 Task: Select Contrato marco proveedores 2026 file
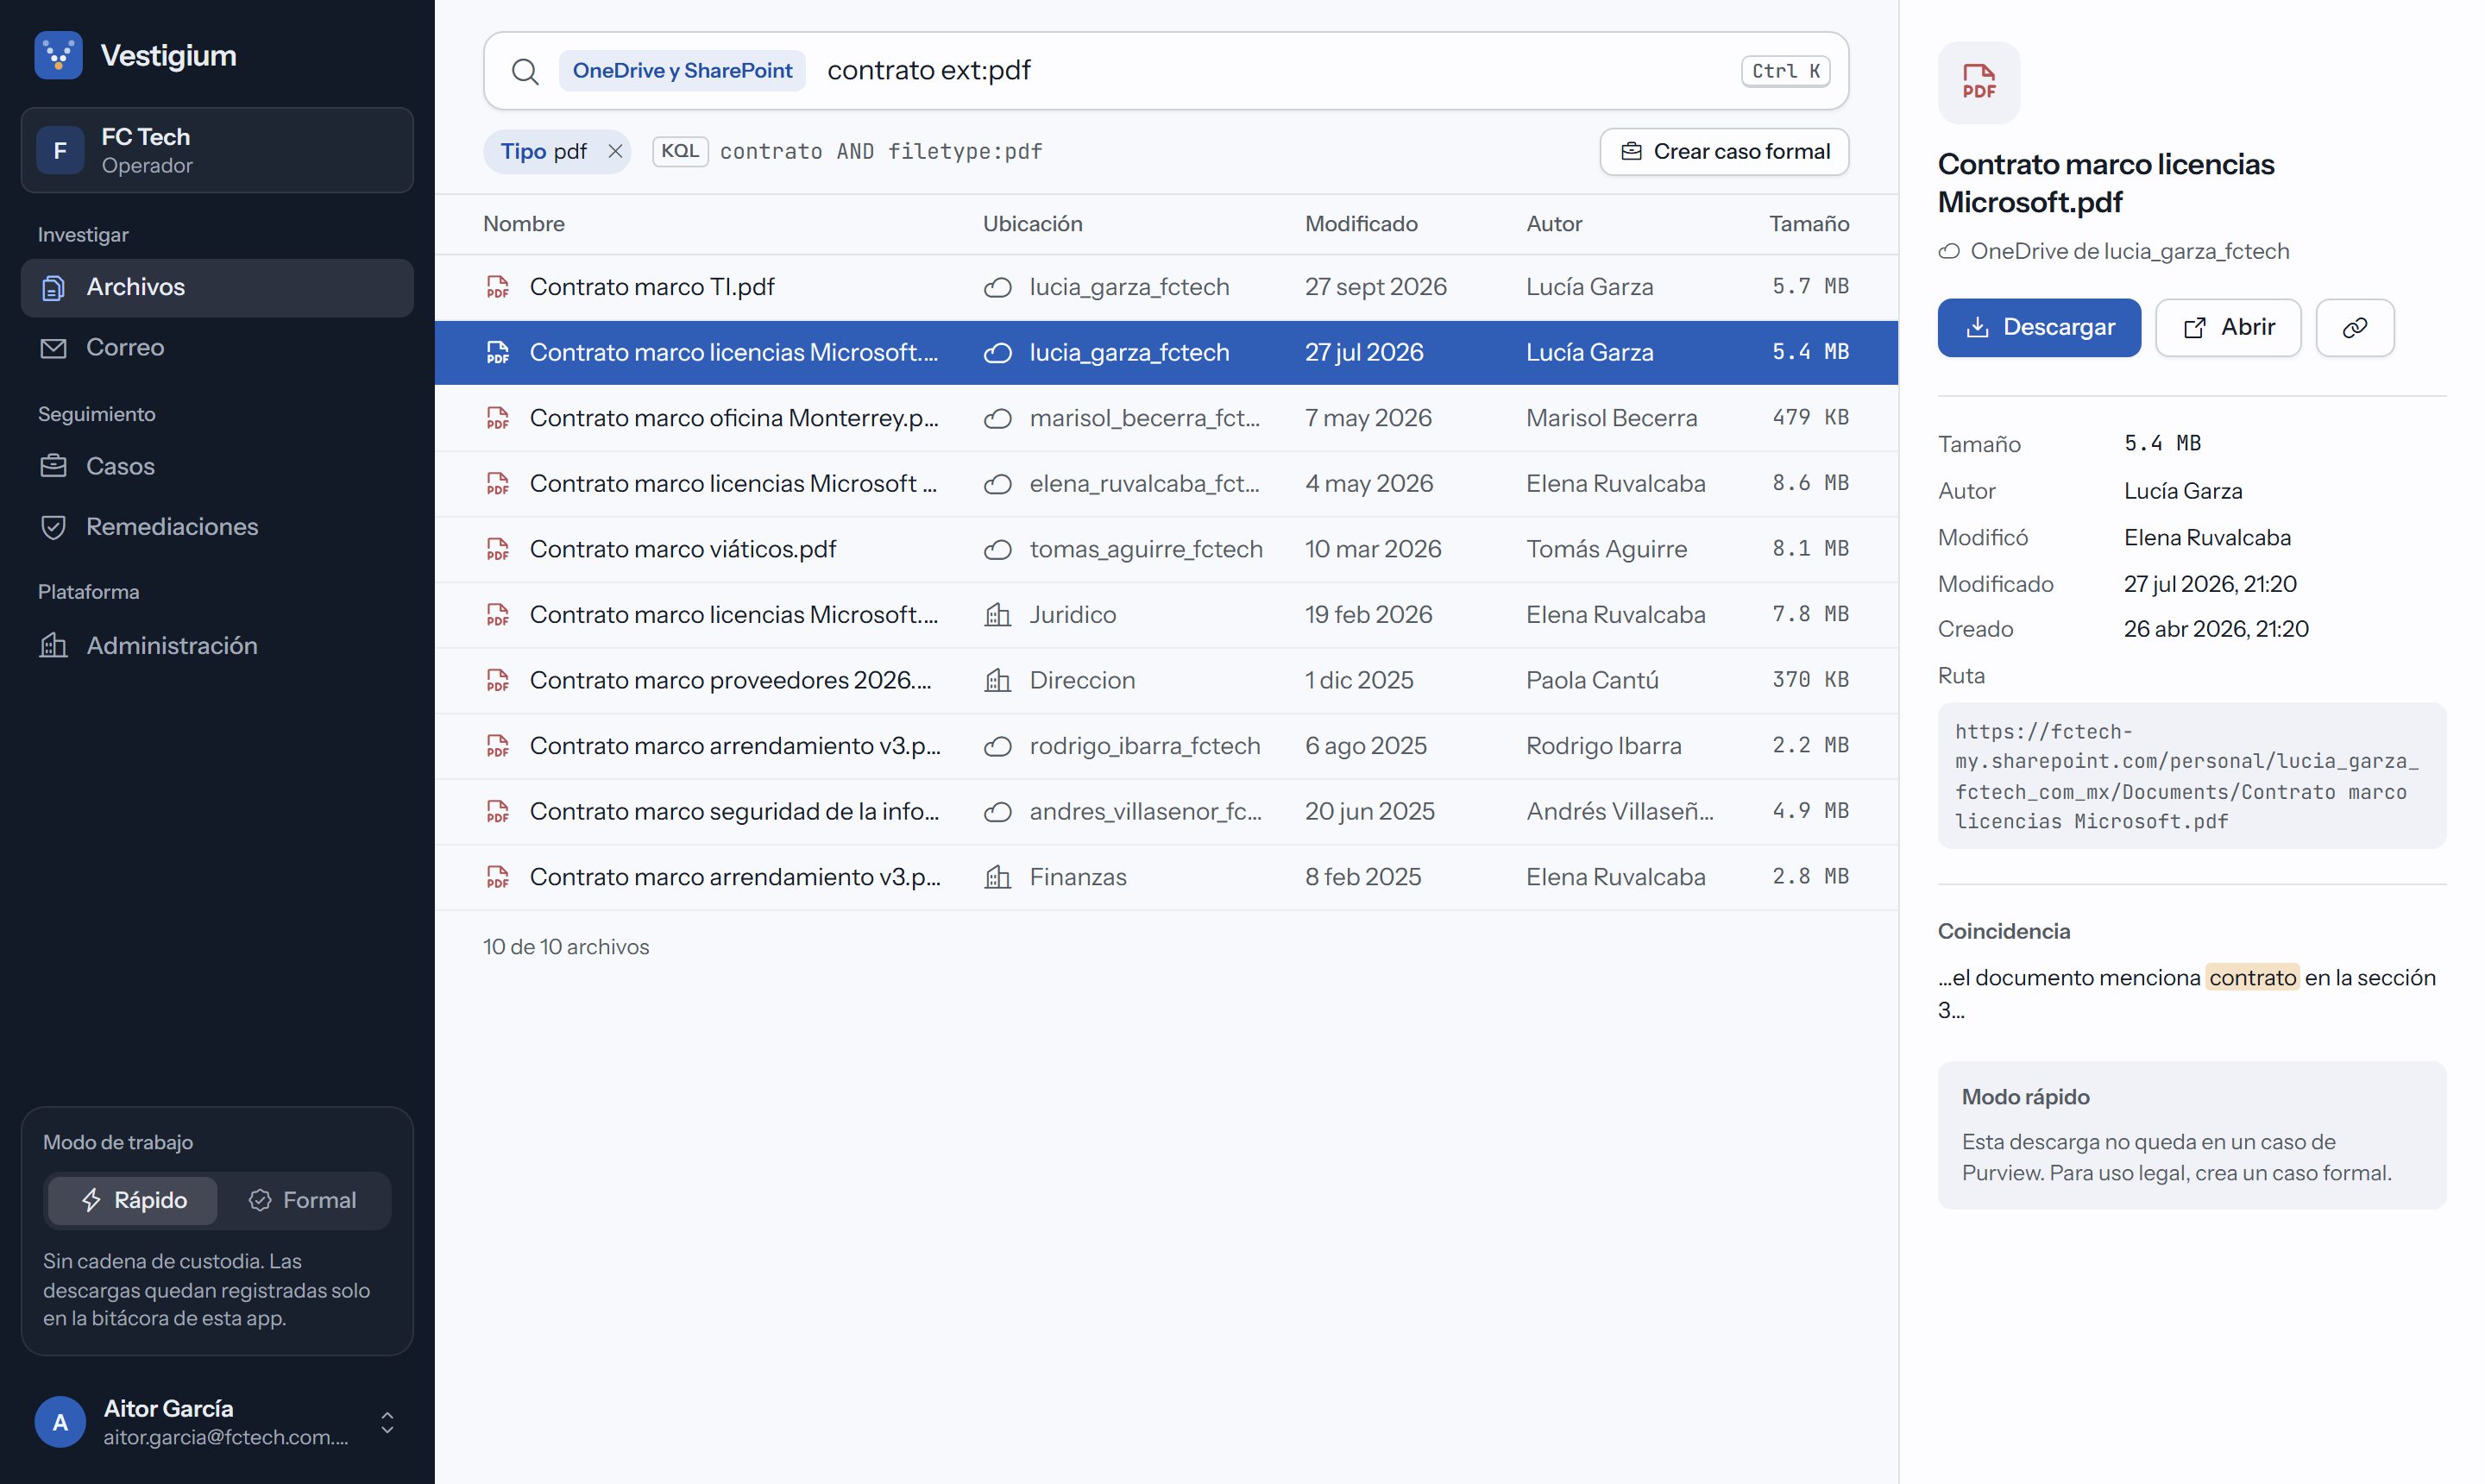1166,680
